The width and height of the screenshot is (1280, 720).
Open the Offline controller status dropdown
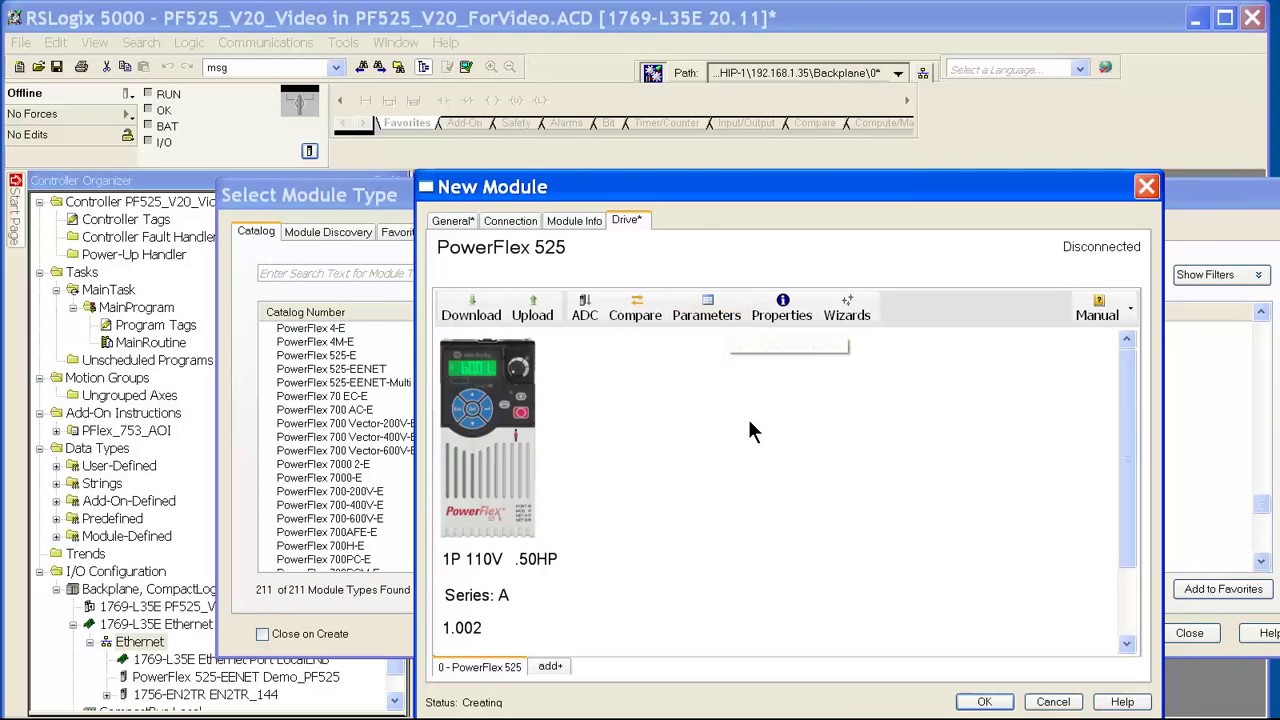click(127, 93)
